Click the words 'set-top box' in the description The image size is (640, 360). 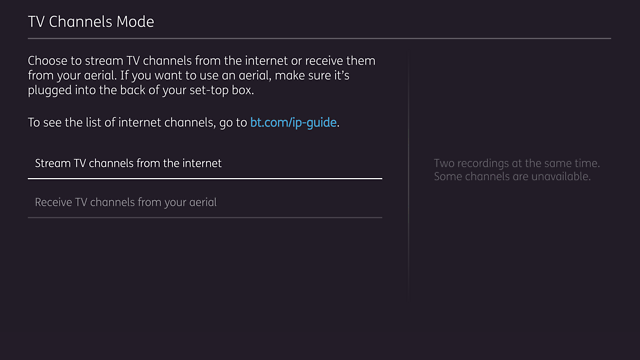[222, 90]
